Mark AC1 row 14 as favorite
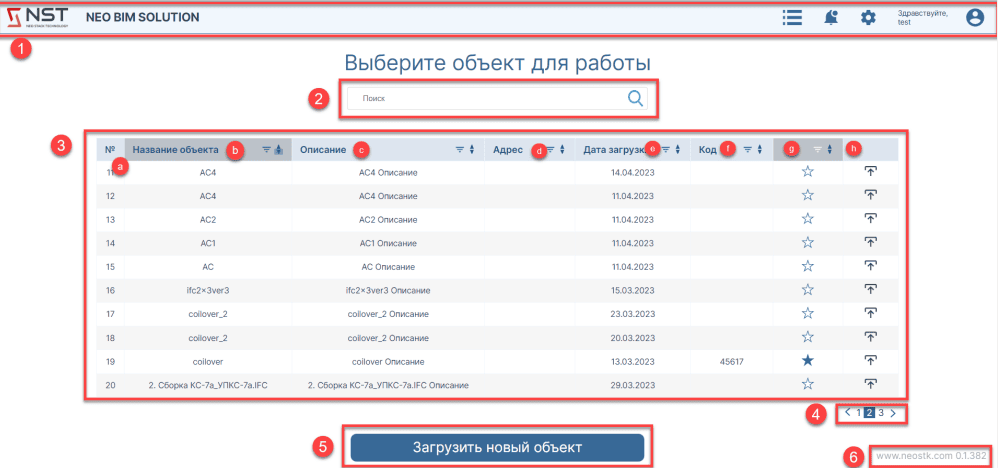The height and width of the screenshot is (468, 998). pyautogui.click(x=807, y=243)
